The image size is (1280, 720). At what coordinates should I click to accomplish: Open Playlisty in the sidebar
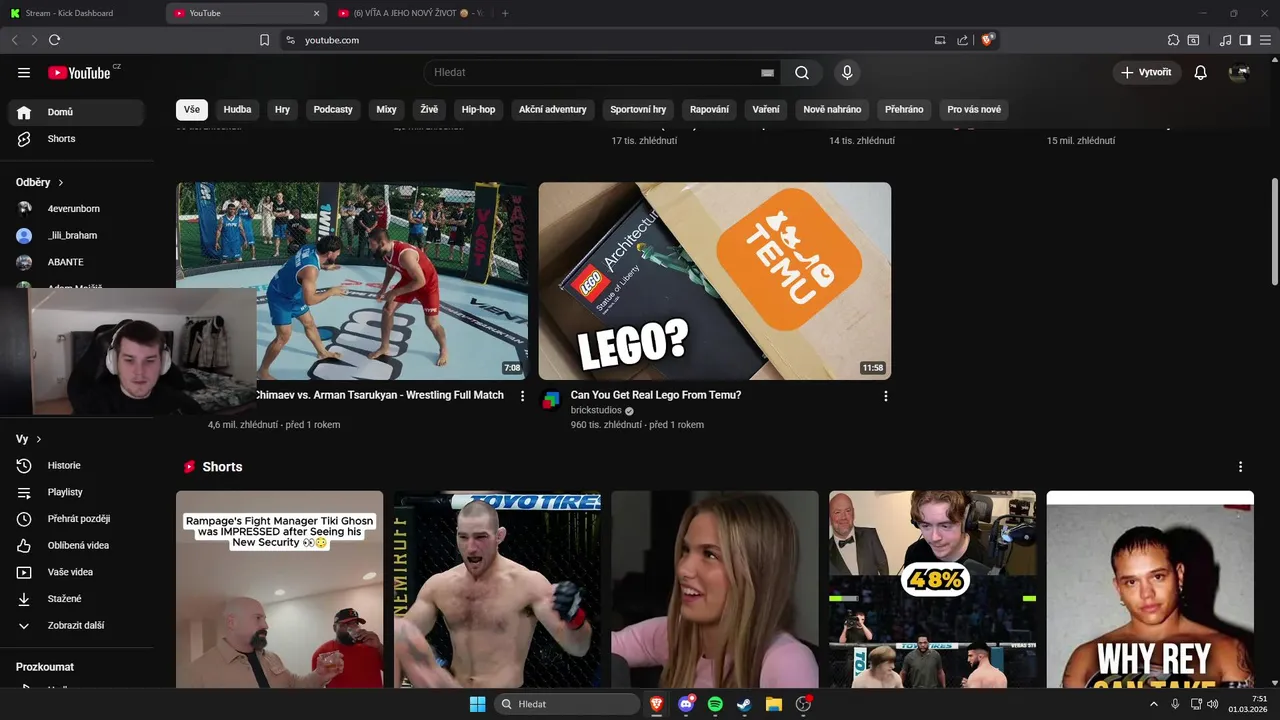[x=77, y=492]
